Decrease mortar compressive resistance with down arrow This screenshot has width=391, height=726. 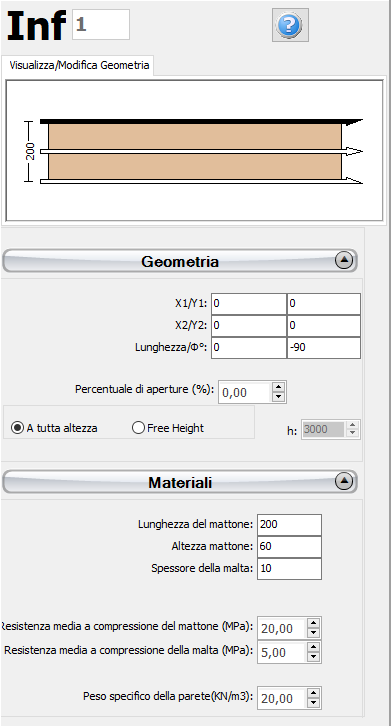click(314, 657)
